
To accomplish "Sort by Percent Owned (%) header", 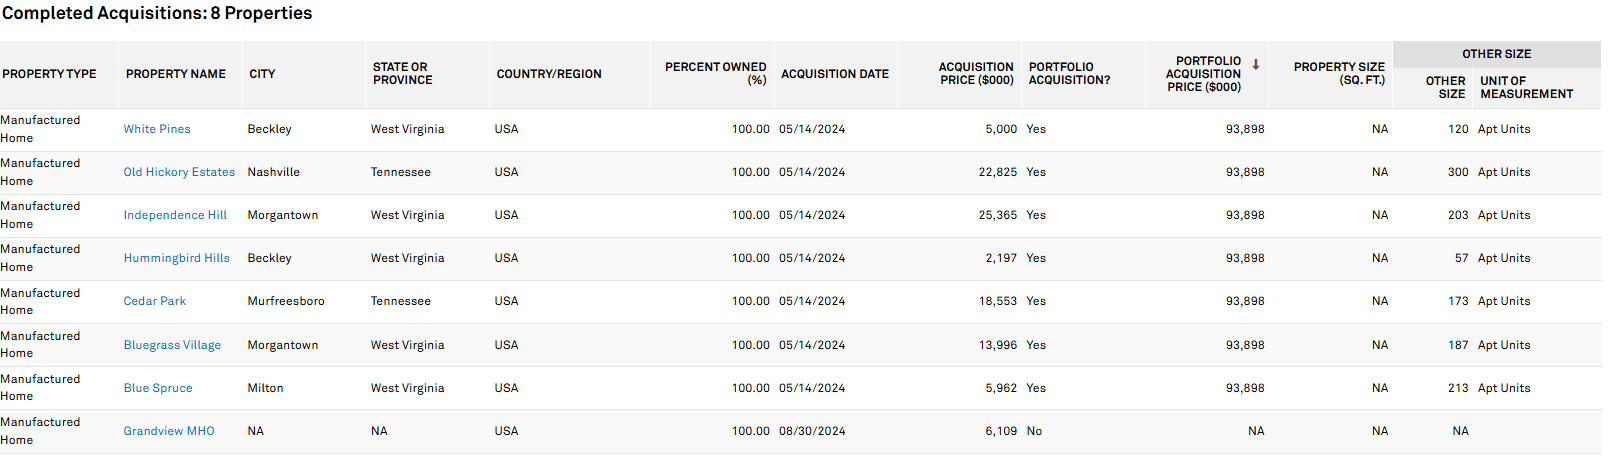I will (715, 74).
